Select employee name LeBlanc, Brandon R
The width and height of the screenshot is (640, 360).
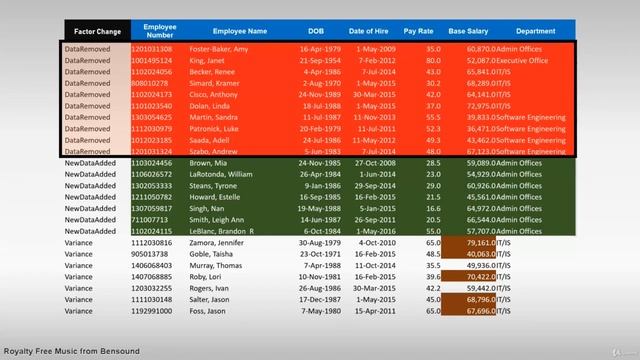pos(221,231)
